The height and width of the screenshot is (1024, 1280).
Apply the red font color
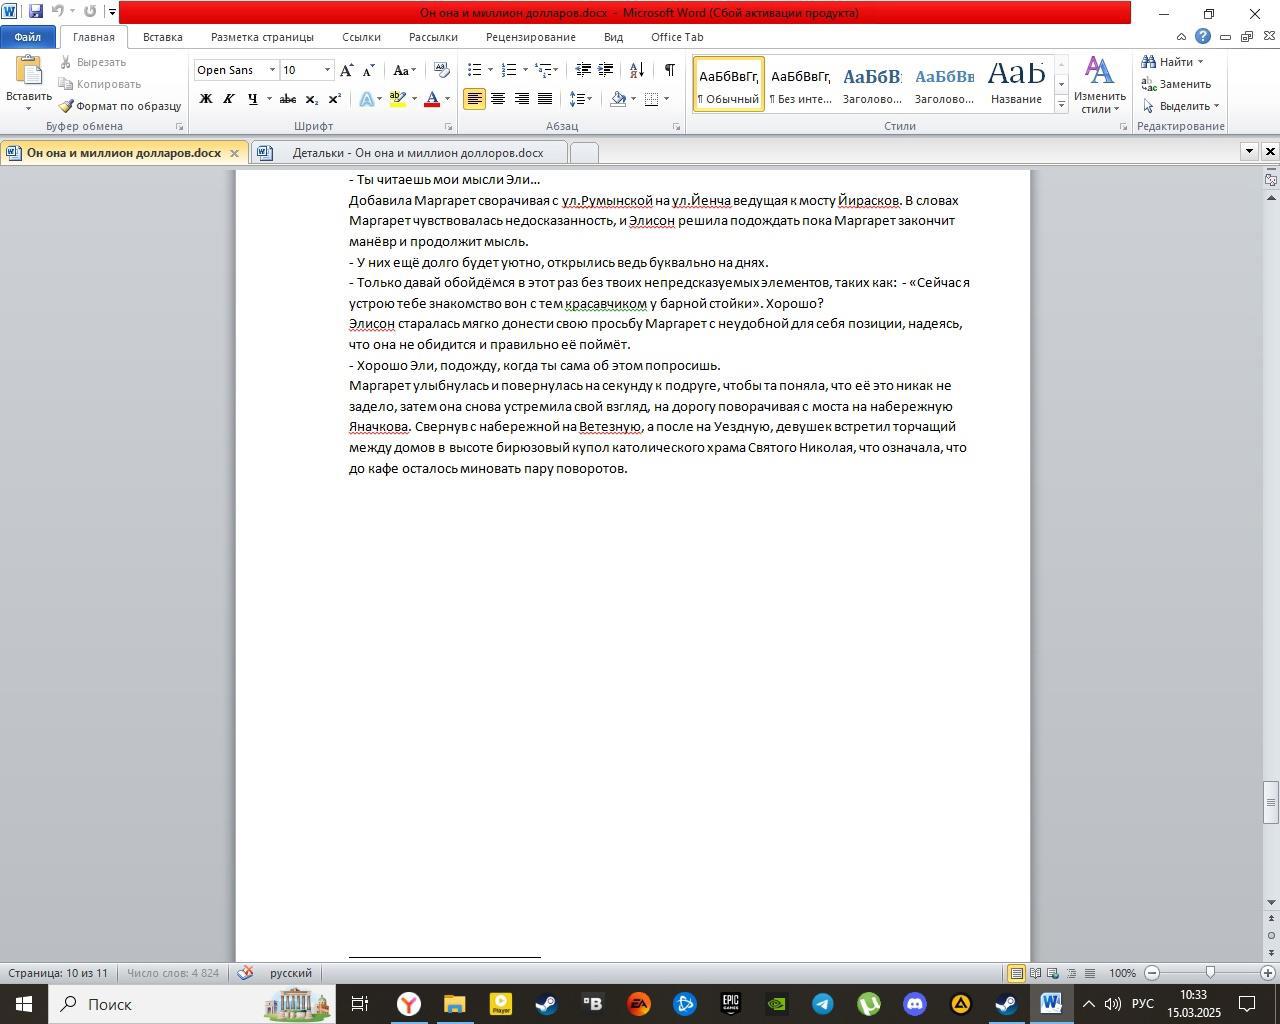432,99
